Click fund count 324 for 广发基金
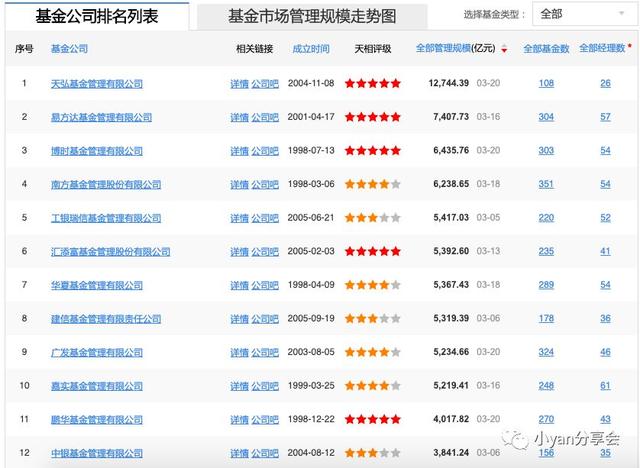Viewport: 640px width, 468px height. pos(546,352)
